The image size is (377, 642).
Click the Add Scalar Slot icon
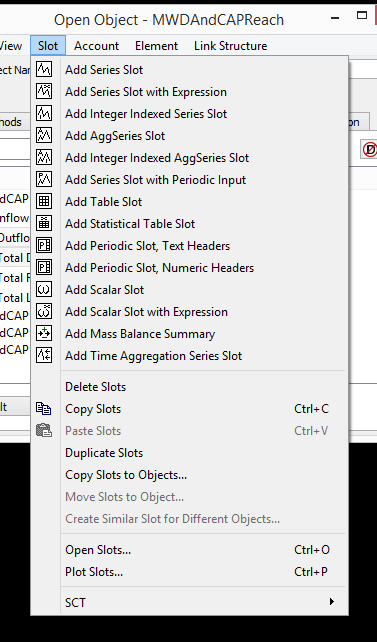[44, 289]
